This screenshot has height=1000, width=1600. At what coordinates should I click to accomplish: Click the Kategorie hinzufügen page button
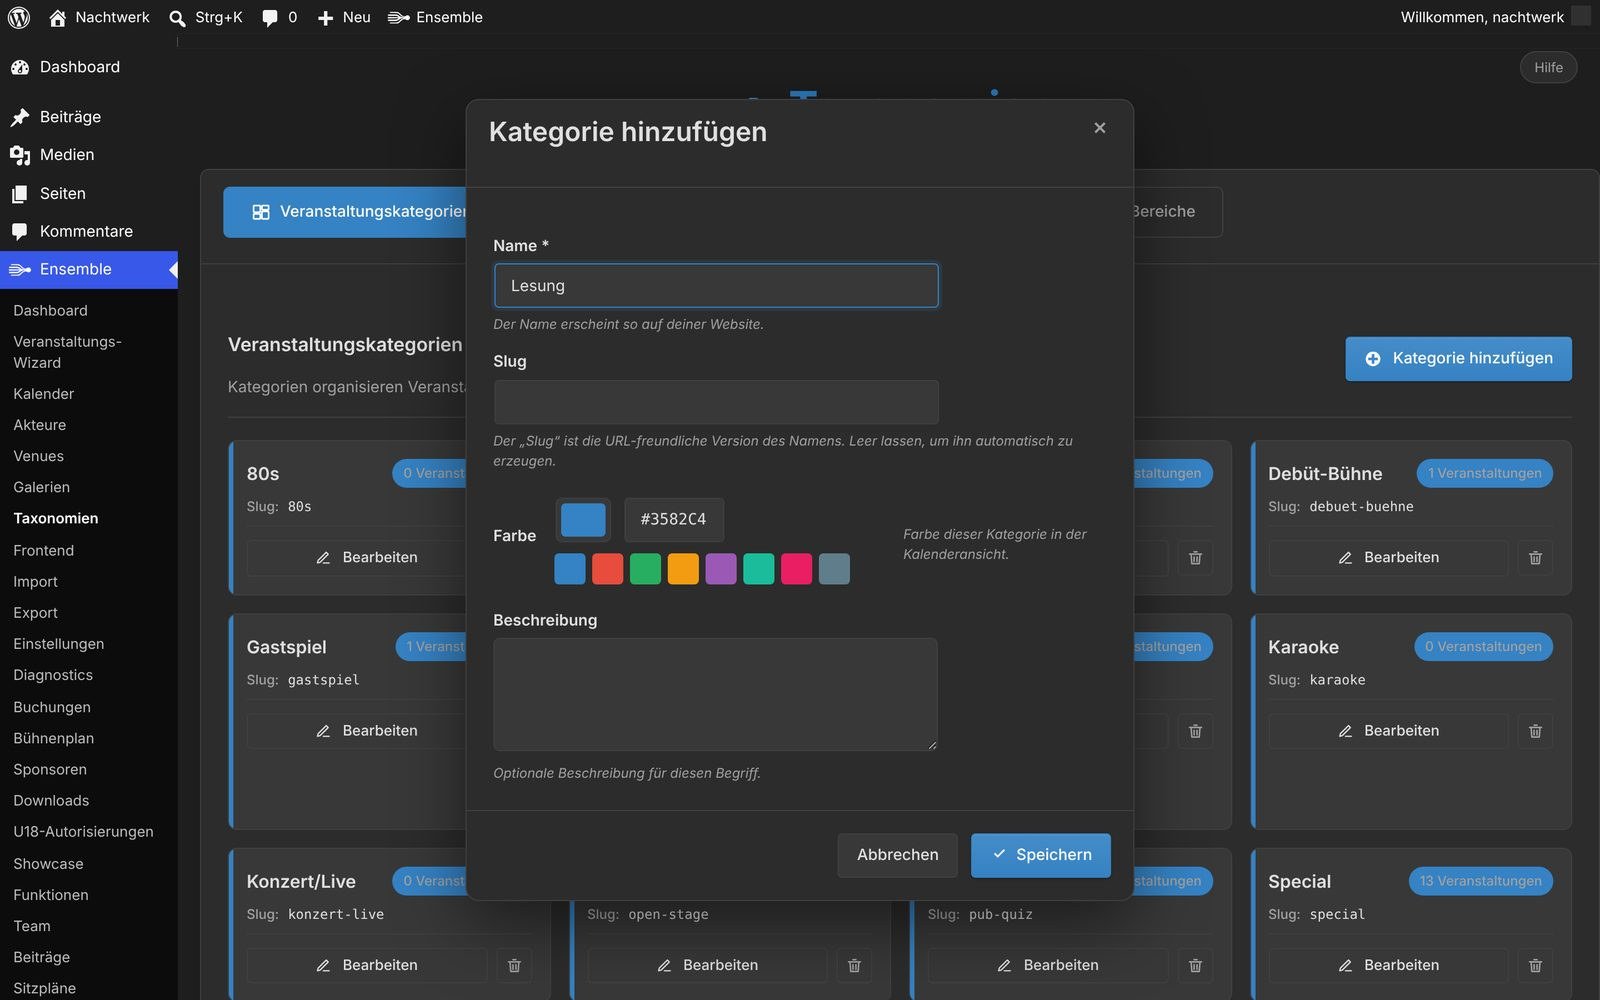[x=1458, y=359]
